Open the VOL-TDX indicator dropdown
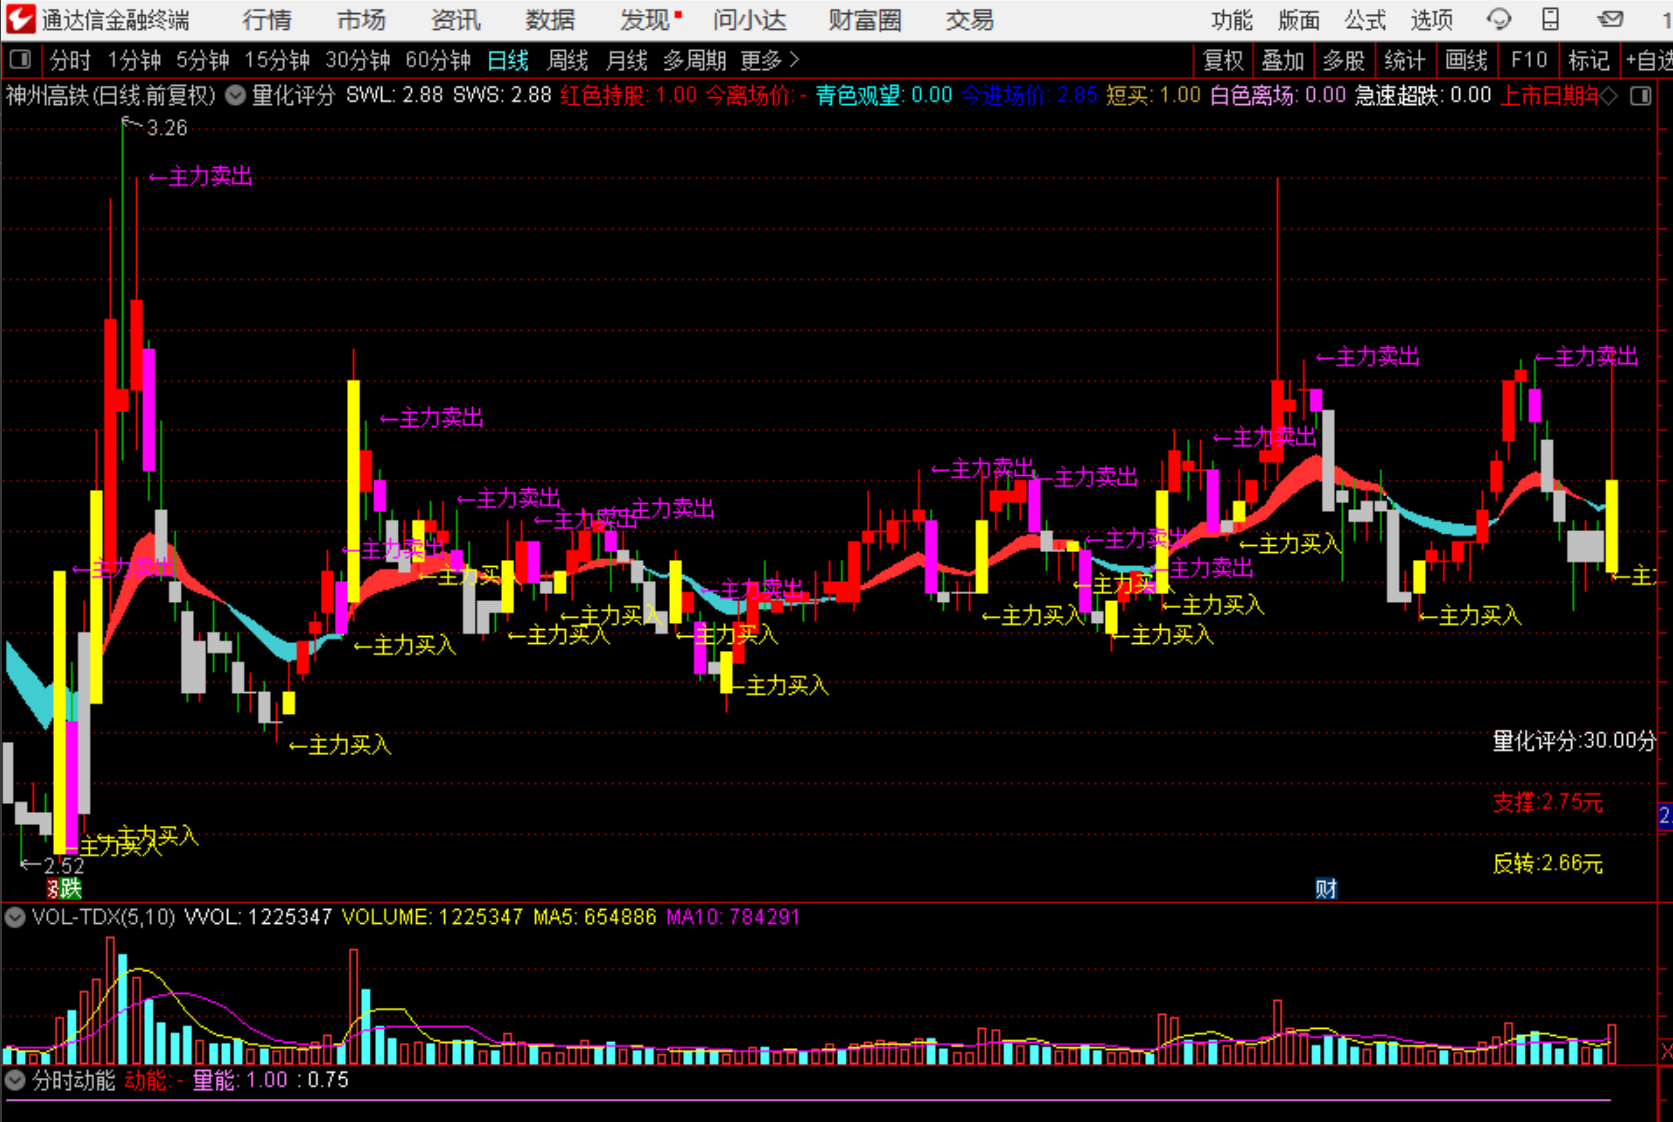Image resolution: width=1673 pixels, height=1122 pixels. (15, 917)
